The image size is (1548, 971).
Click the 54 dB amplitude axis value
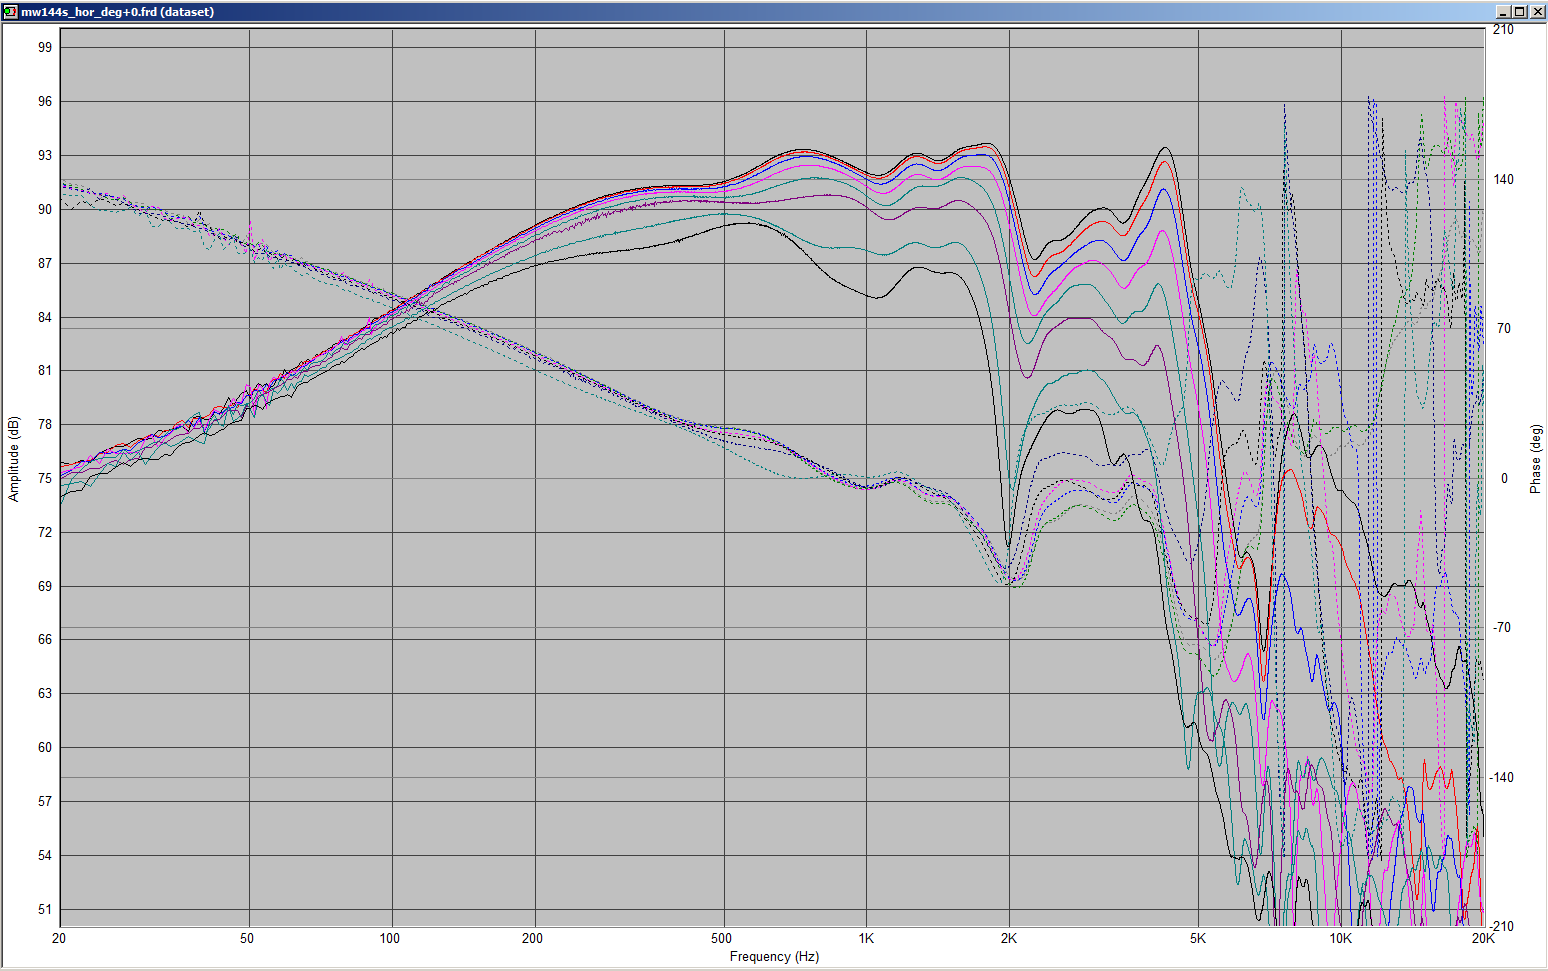pyautogui.click(x=45, y=856)
